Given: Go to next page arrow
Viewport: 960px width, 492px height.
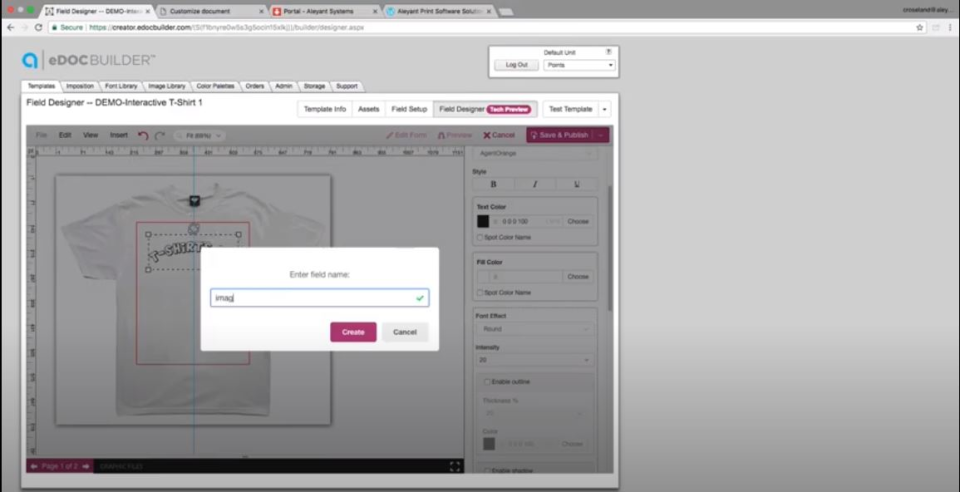Looking at the screenshot, I should click(86, 466).
